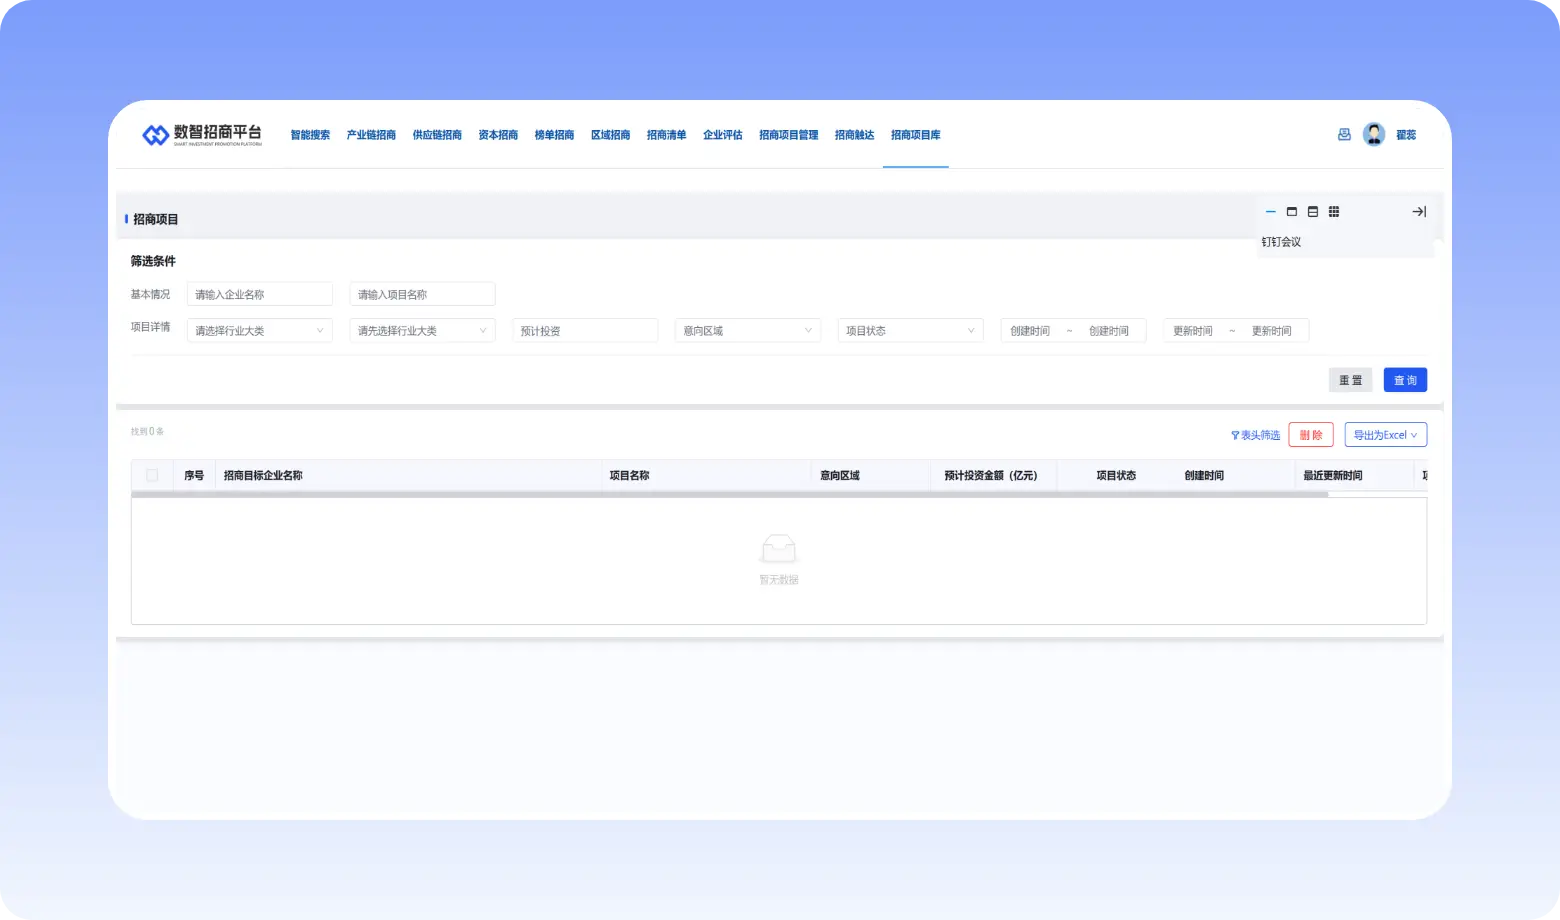Click the user avatar picture
1560x920 pixels.
click(x=1374, y=135)
